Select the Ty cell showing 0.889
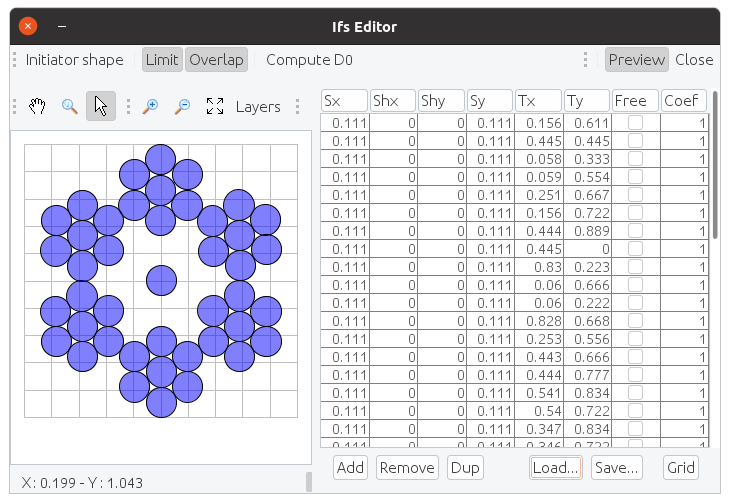Image resolution: width=730 pixels, height=503 pixels. pyautogui.click(x=587, y=231)
